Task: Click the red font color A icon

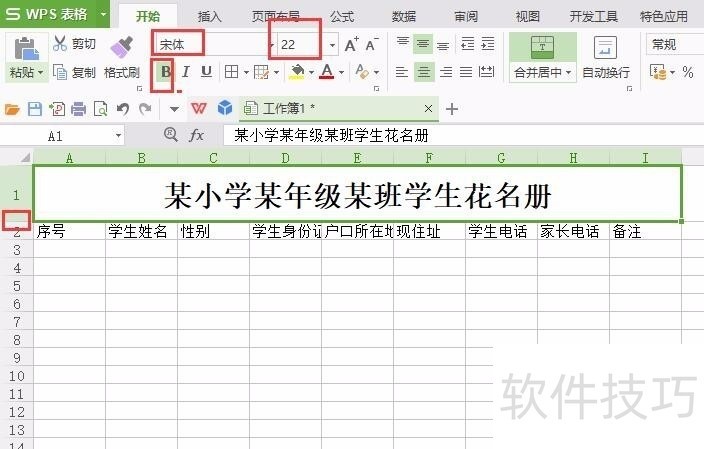Action: (x=327, y=71)
